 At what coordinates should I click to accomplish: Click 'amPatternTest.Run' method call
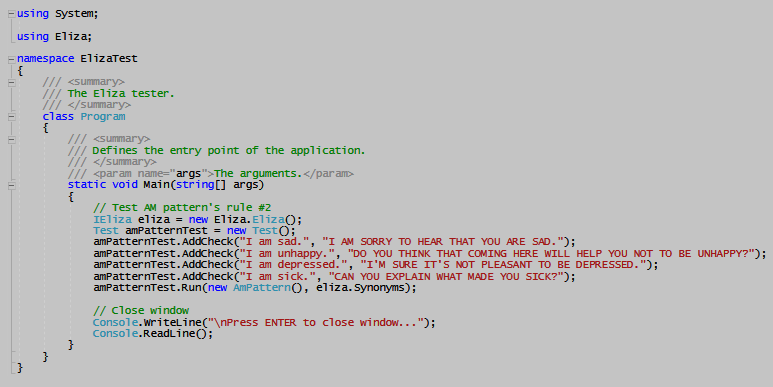(147, 288)
